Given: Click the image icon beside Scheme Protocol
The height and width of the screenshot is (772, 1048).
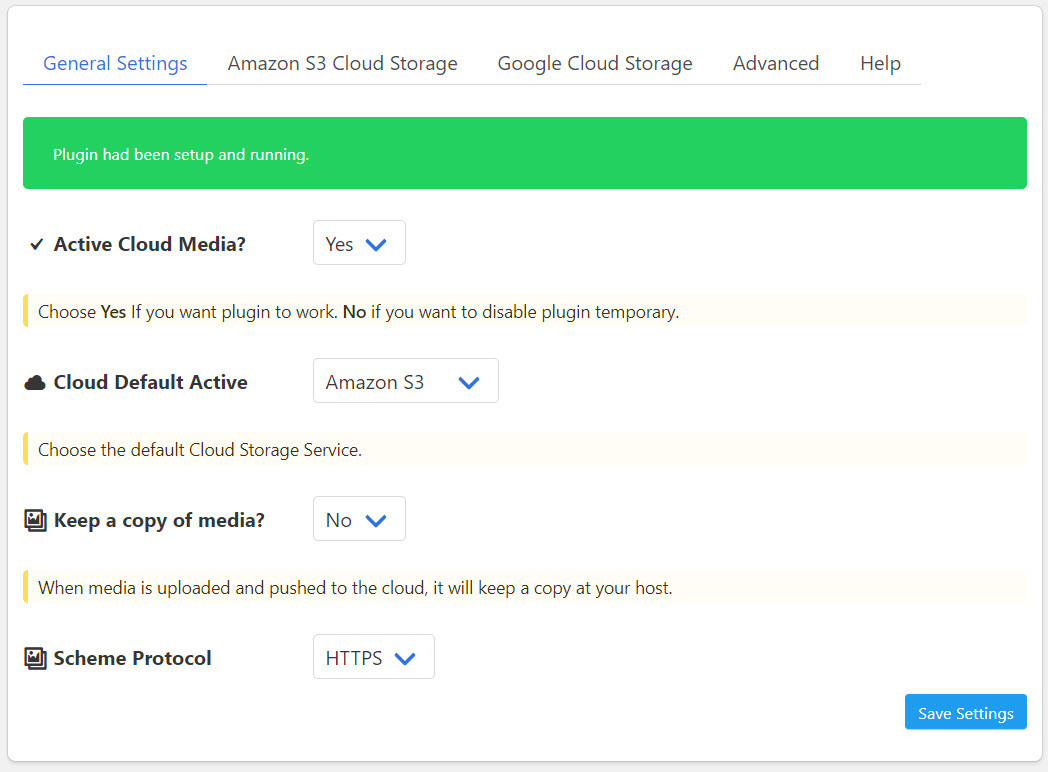Looking at the screenshot, I should coord(35,658).
